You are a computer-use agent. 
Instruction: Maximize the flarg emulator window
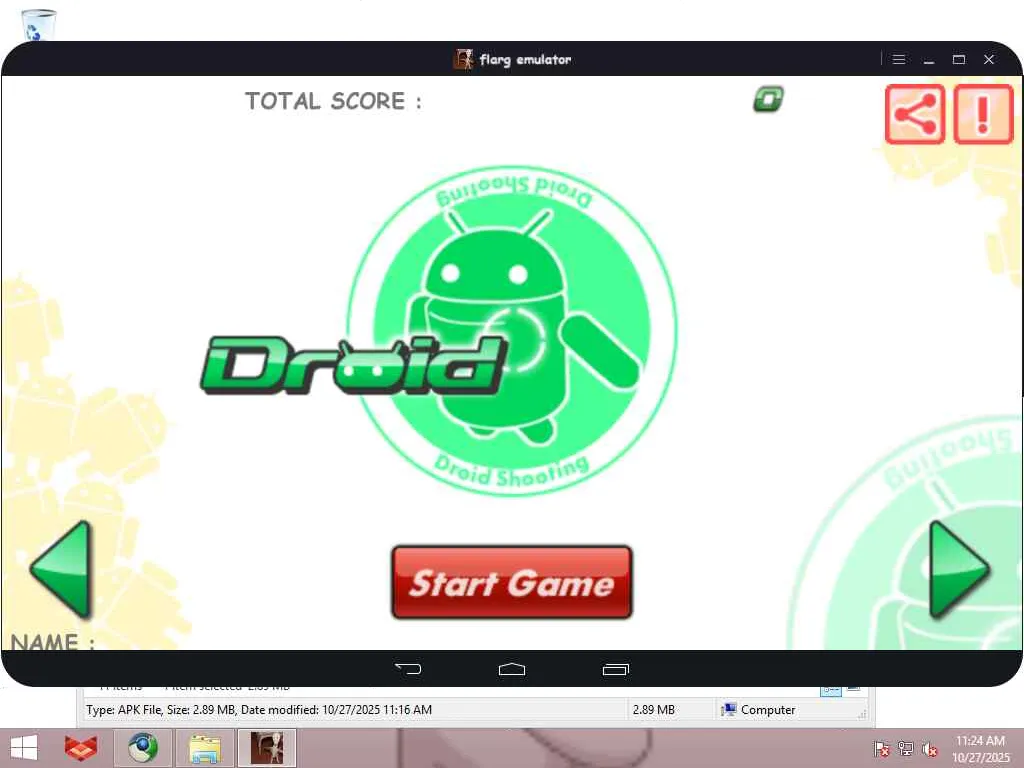(x=959, y=59)
